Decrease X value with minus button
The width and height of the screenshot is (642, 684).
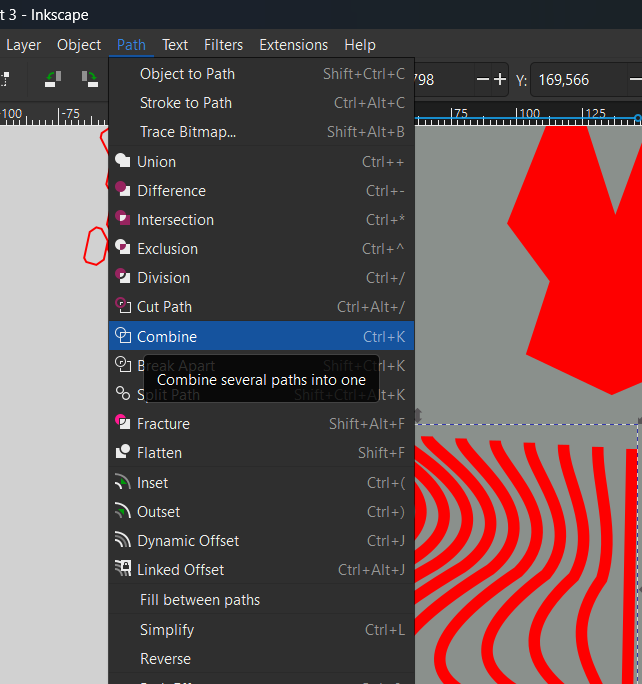coord(483,79)
